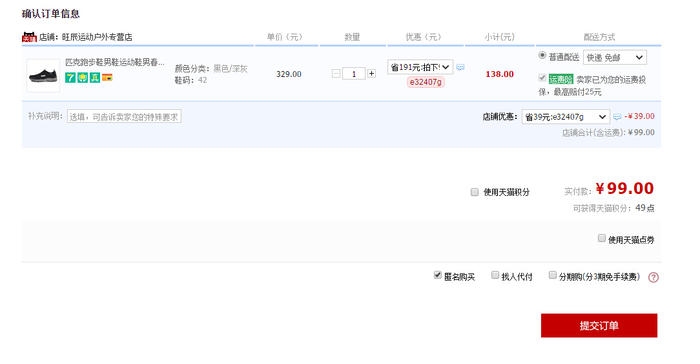This screenshot has width=700, height=364.
Task: Click the 补充说明 remarks input field
Action: pyautogui.click(x=124, y=117)
